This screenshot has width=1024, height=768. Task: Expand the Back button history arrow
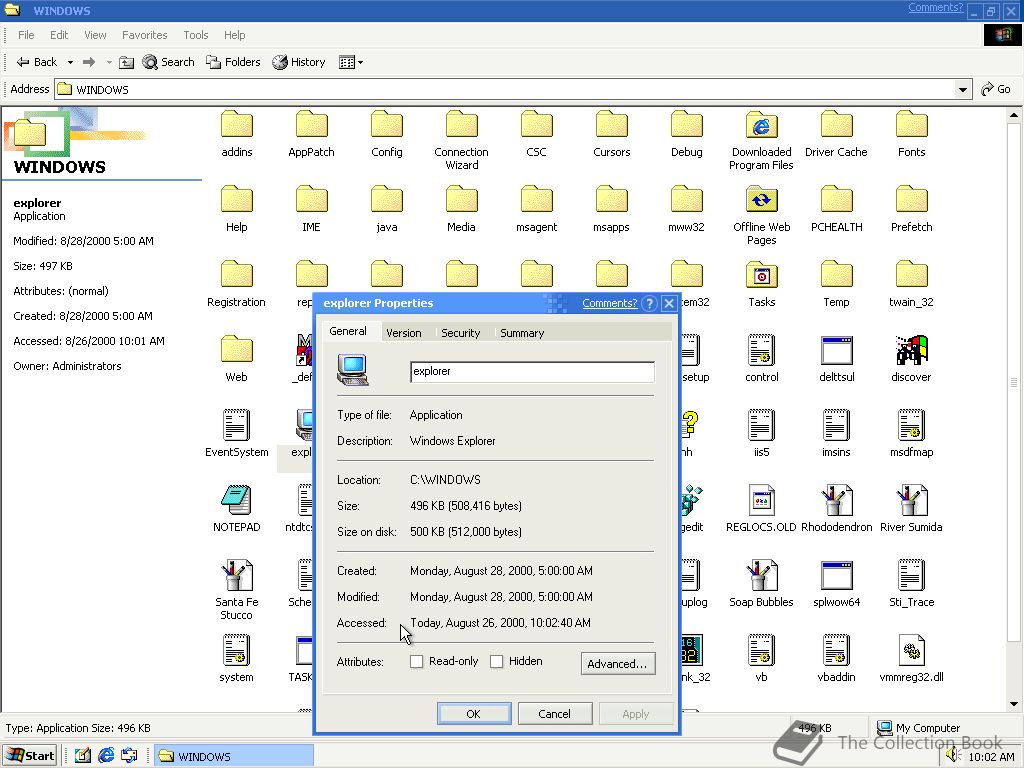click(x=70, y=62)
